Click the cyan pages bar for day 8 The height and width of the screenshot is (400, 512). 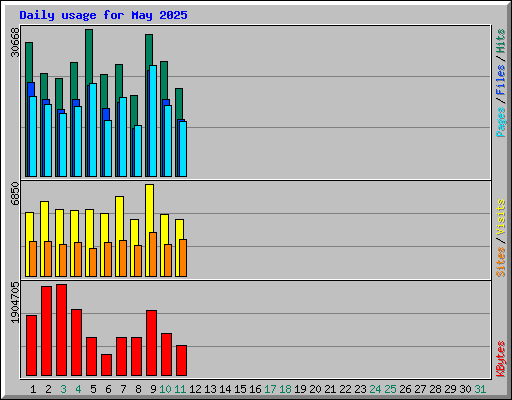pos(138,151)
